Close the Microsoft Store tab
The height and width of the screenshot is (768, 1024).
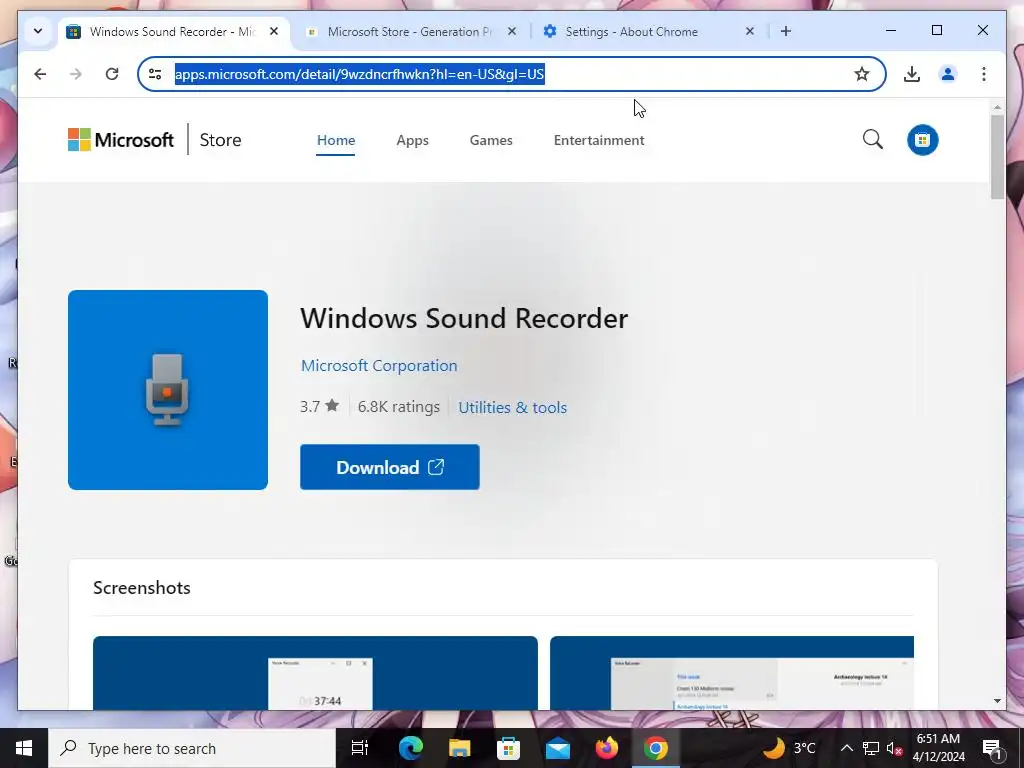coord(512,31)
